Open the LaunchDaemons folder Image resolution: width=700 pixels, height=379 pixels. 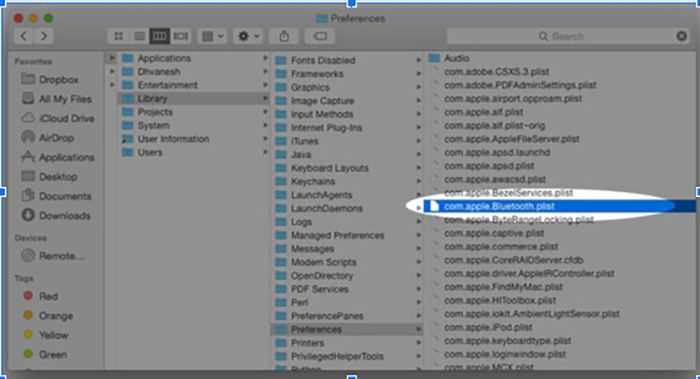[x=319, y=208]
